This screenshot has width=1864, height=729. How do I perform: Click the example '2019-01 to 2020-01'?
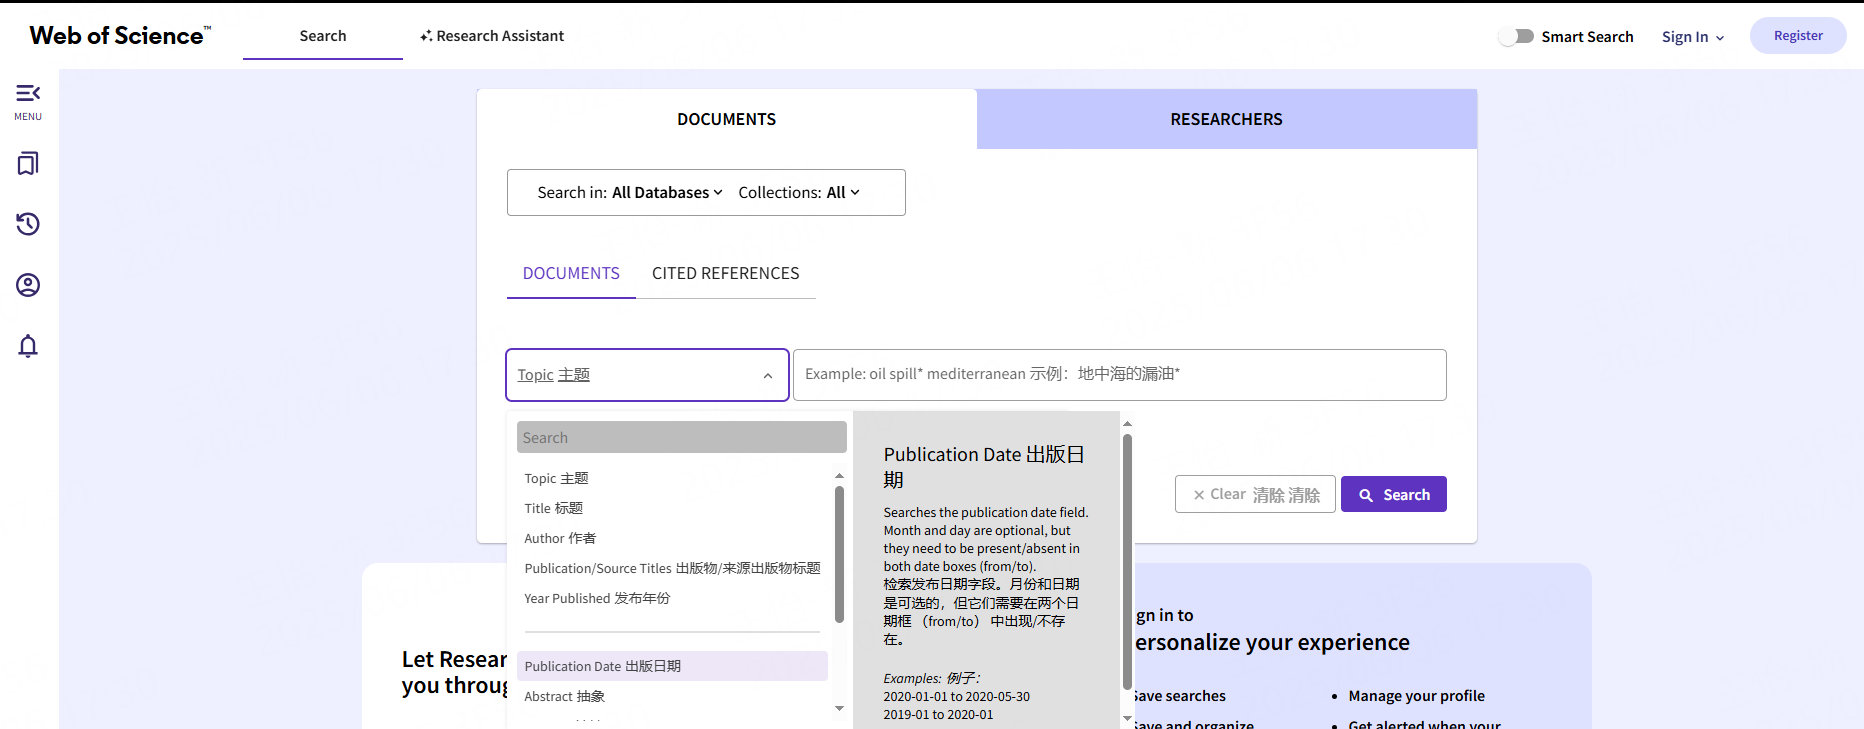[x=938, y=715]
